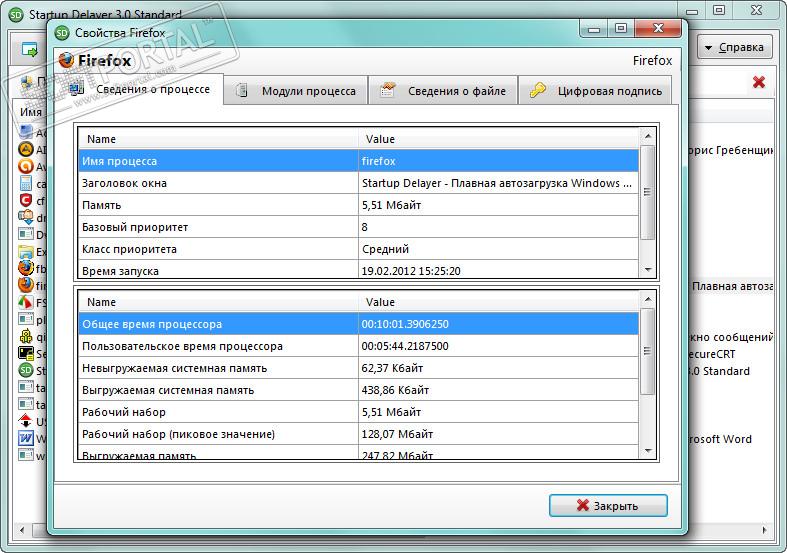Click the green arrow toolbar icon in Startup Delayer
The width and height of the screenshot is (787, 553).
29,49
